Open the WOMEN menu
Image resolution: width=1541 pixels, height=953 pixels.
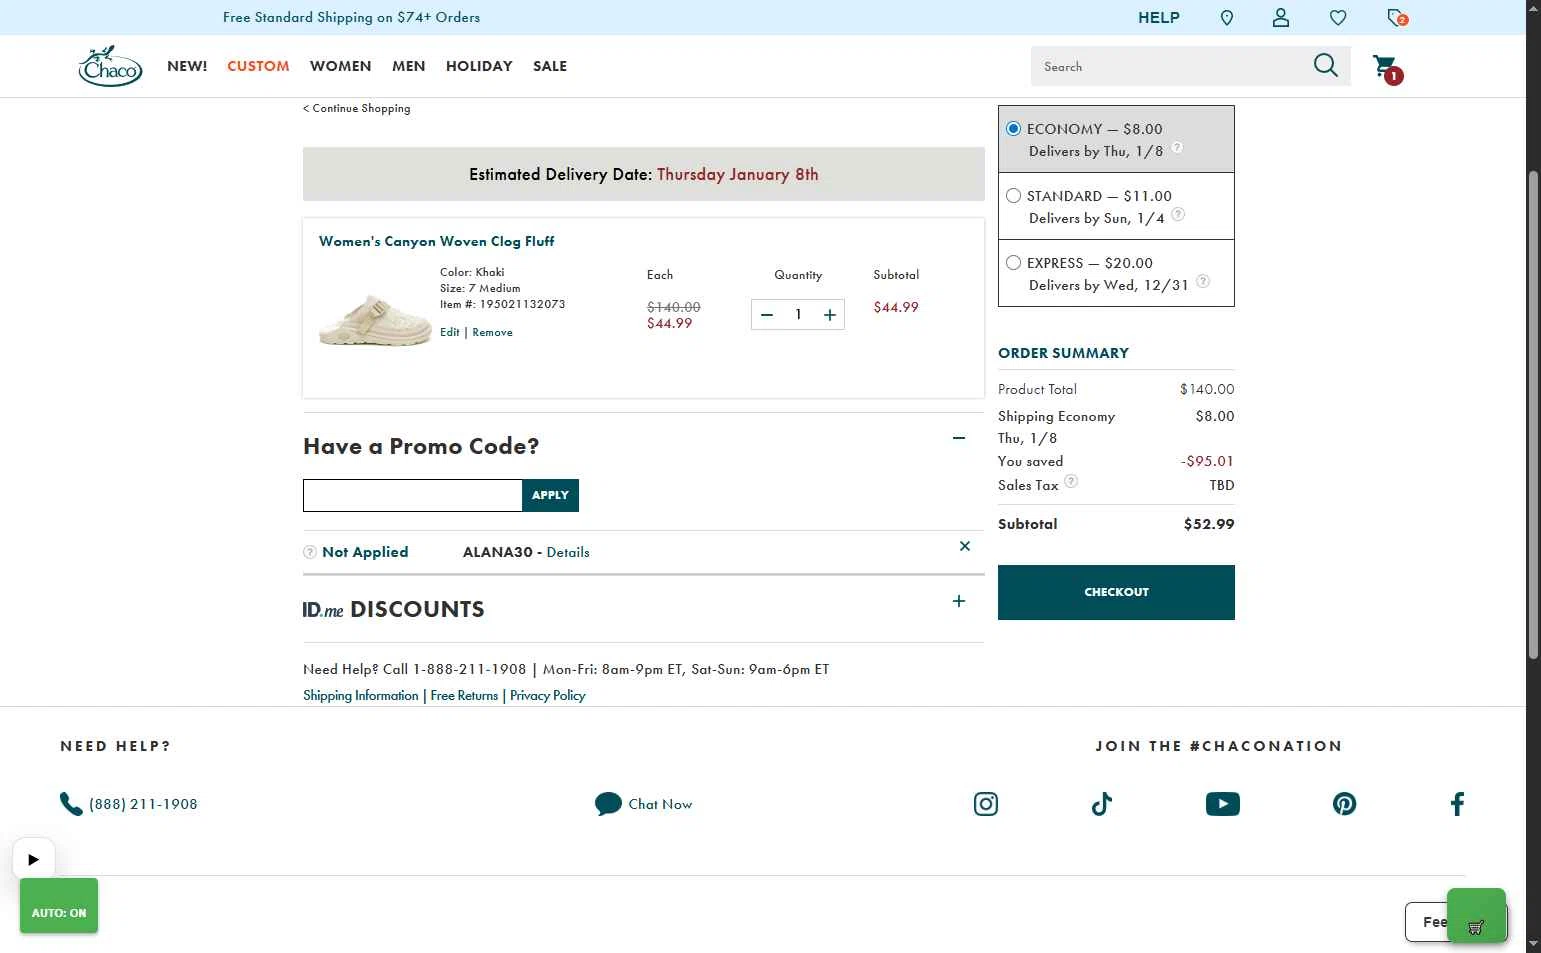tap(340, 66)
